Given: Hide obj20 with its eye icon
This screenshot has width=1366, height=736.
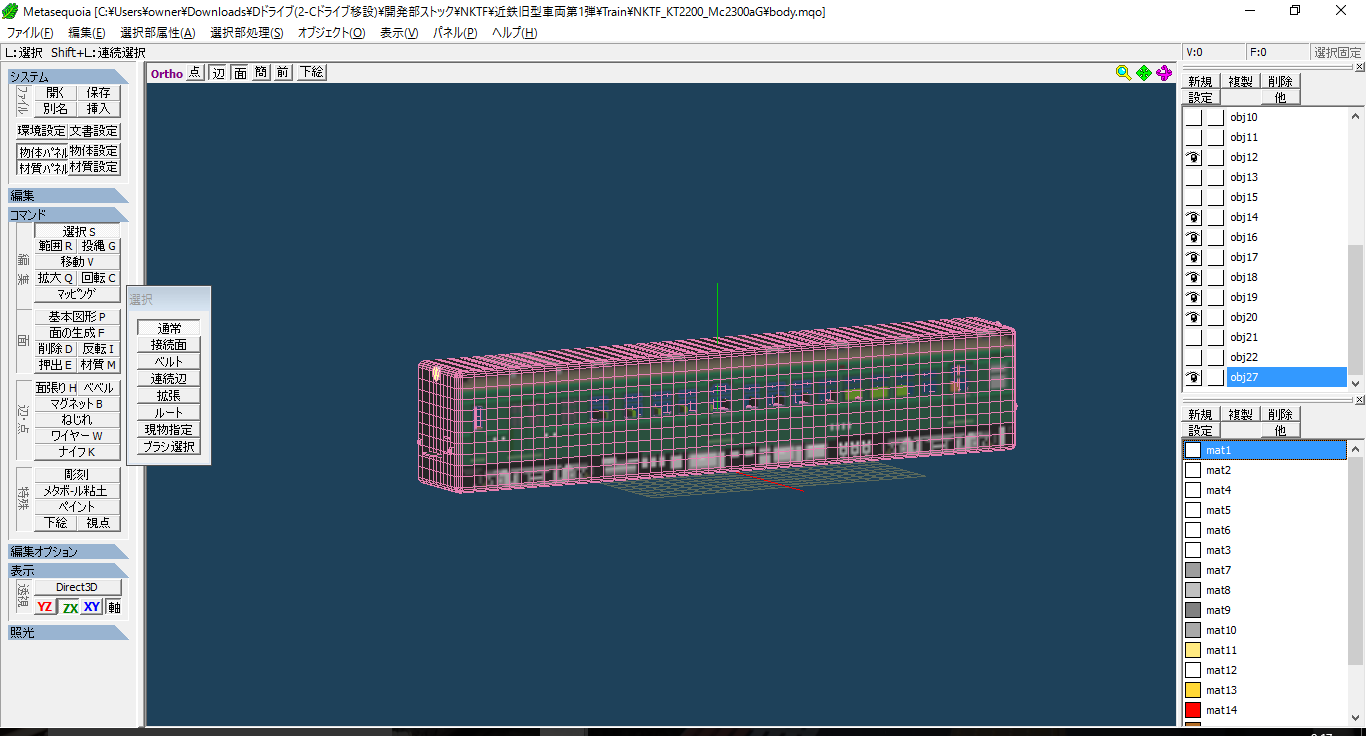Looking at the screenshot, I should click(x=1193, y=317).
